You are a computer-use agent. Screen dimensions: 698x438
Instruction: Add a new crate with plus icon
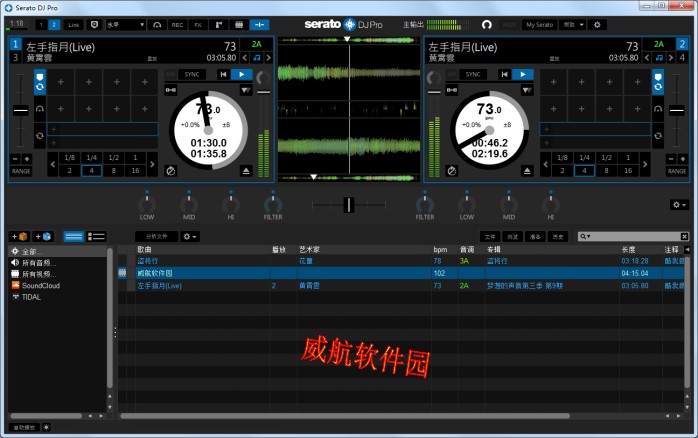(x=17, y=236)
